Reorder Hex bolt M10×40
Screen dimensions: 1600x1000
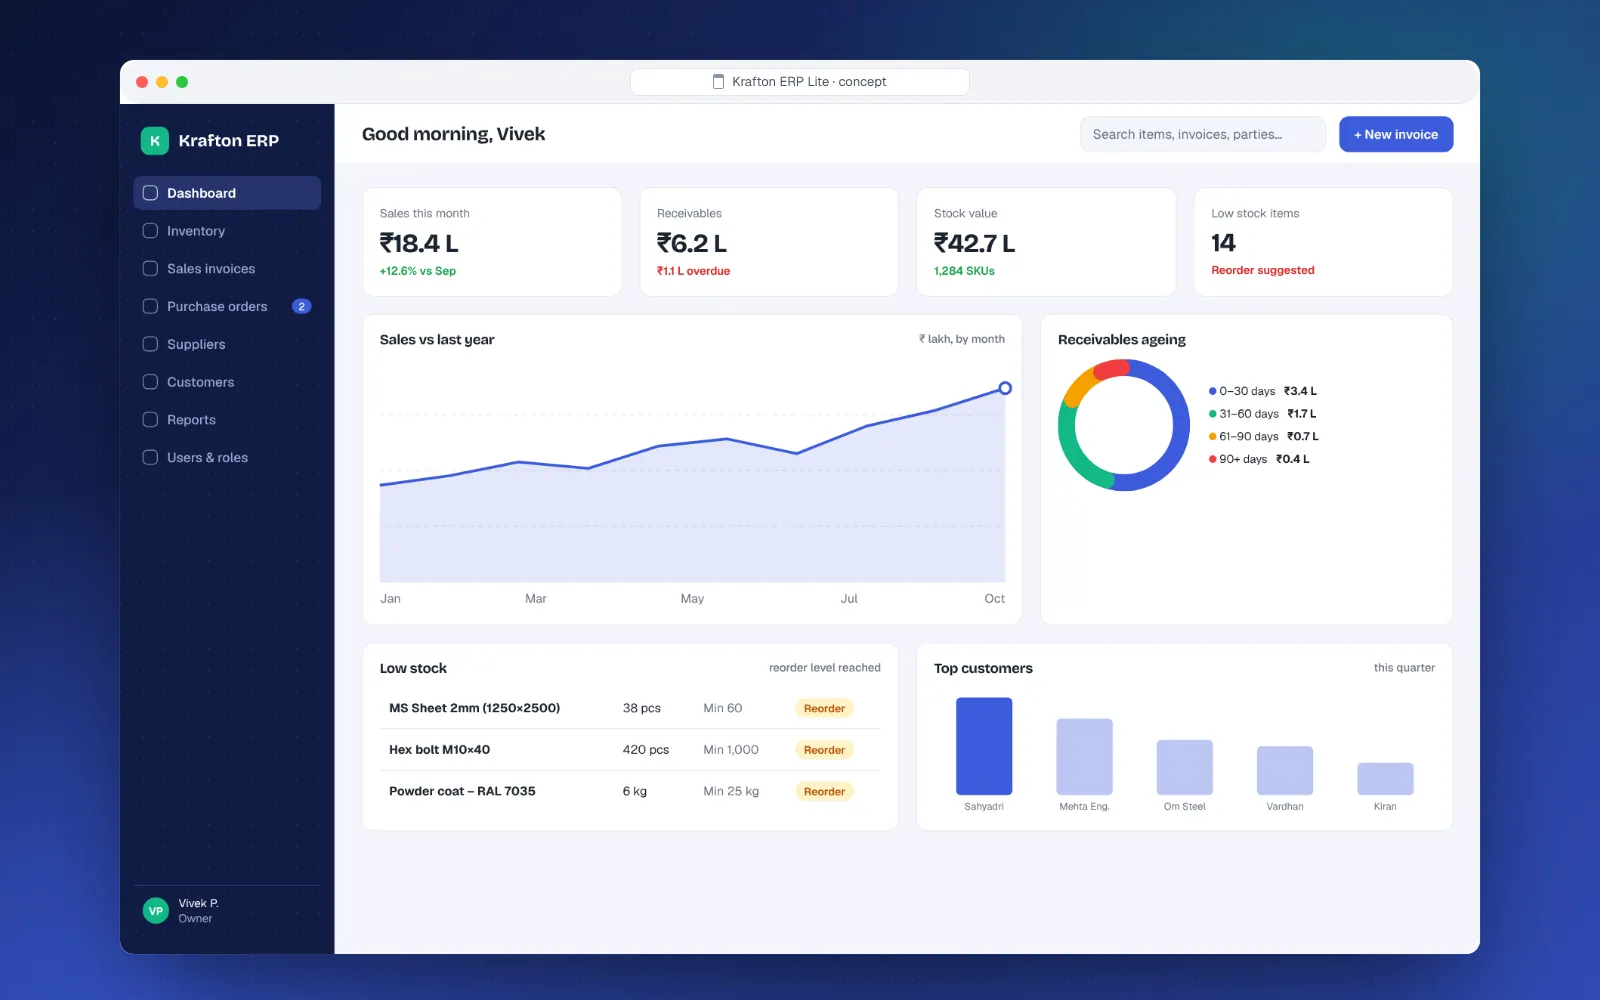[x=825, y=750]
